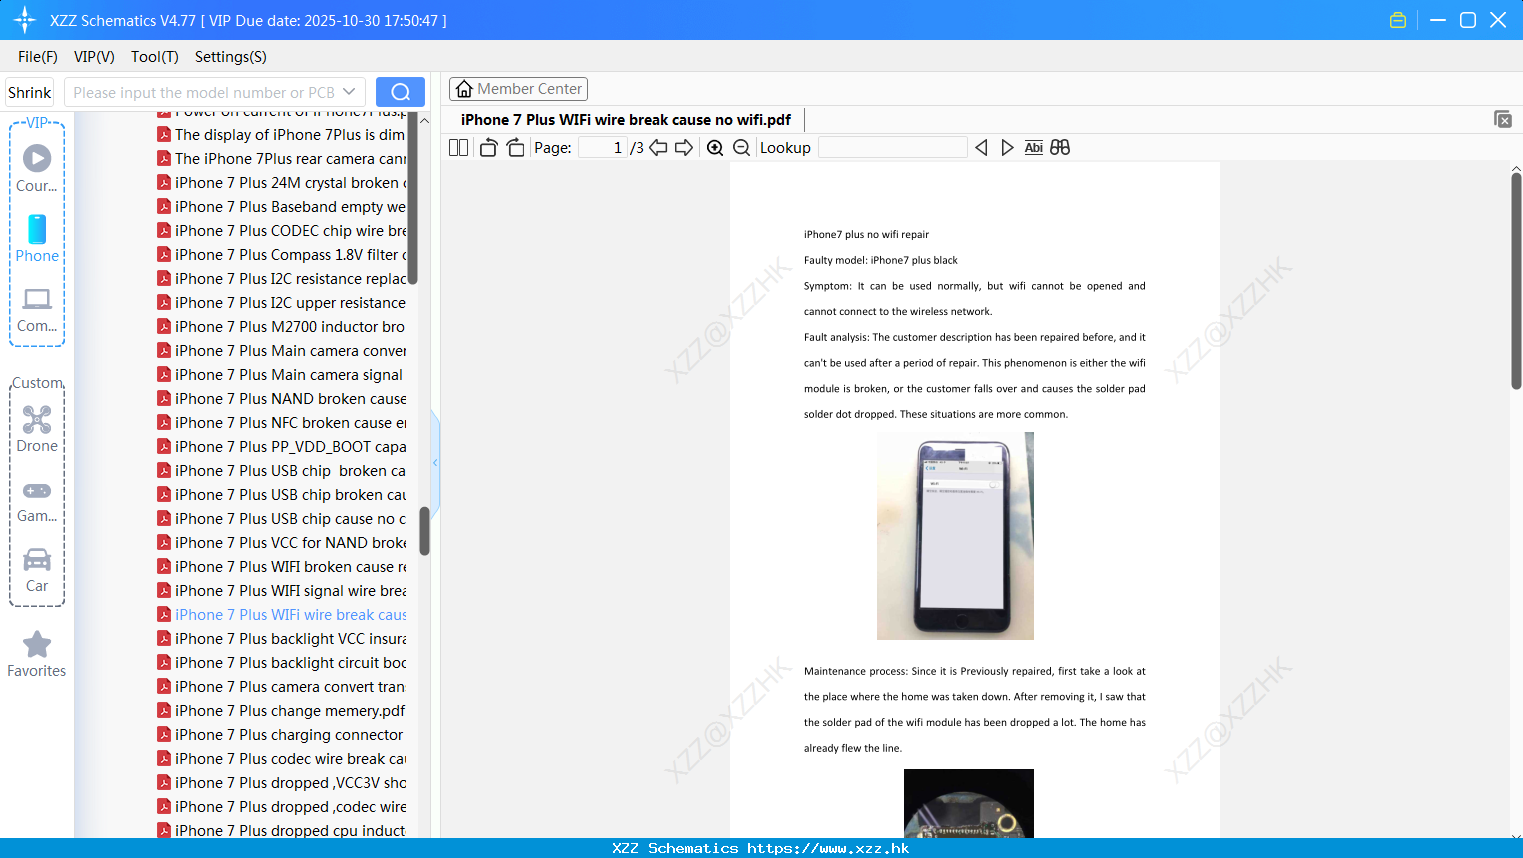Screen dimensions: 1523x858
Task: Rotate the PDF page clockwise
Action: [515, 148]
